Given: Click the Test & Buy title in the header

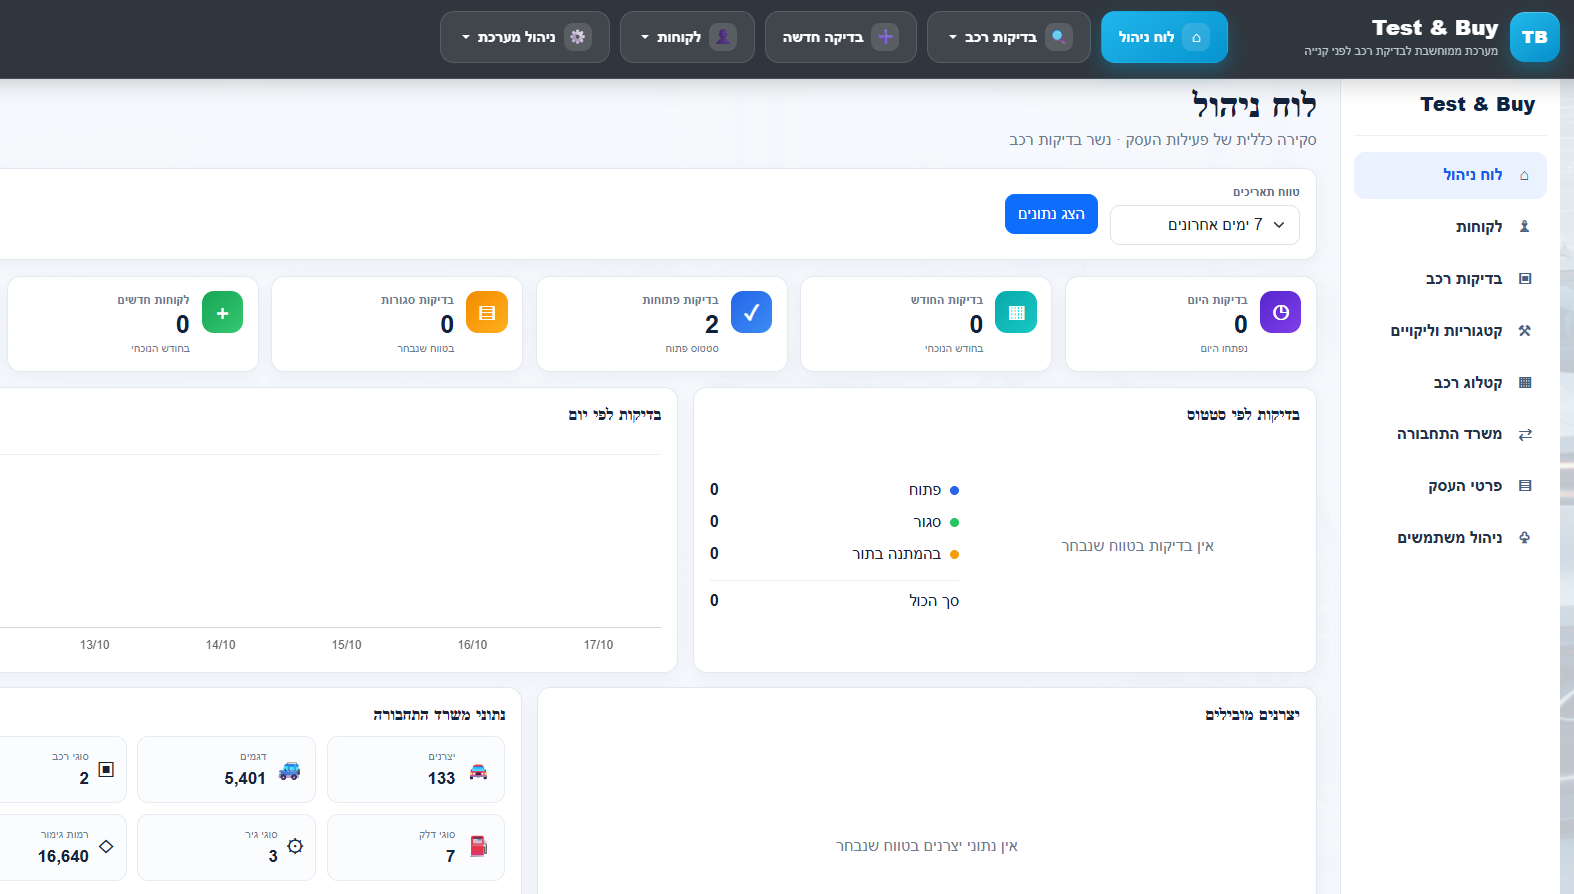Looking at the screenshot, I should click(x=1435, y=28).
